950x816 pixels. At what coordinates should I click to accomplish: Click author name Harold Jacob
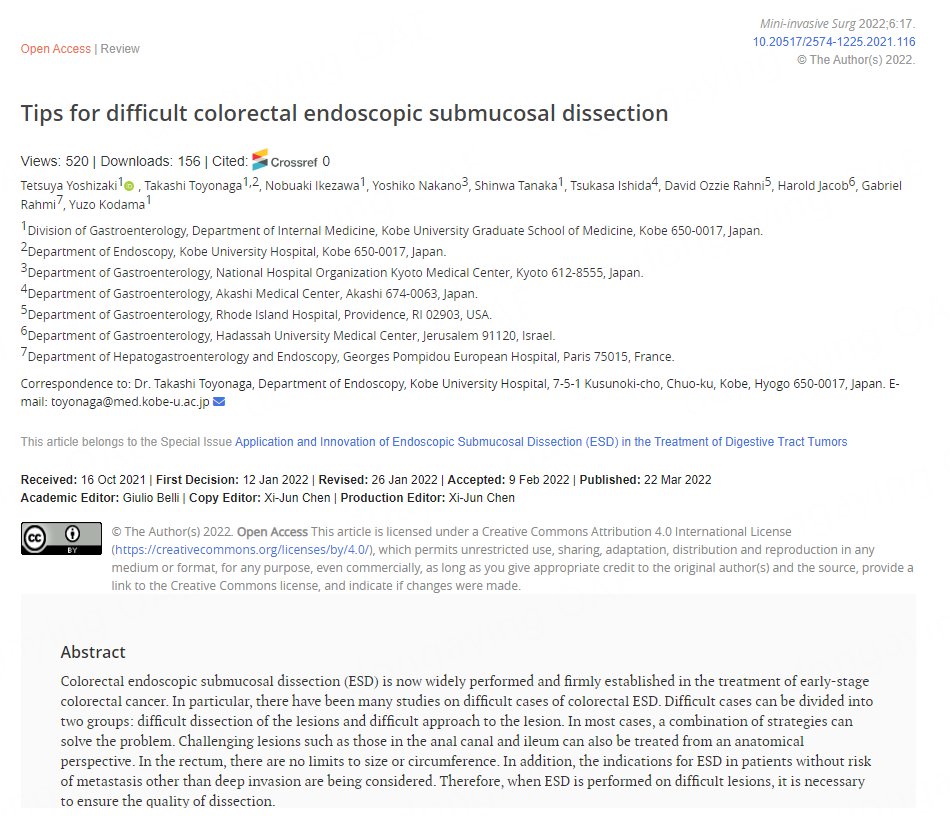click(x=813, y=185)
